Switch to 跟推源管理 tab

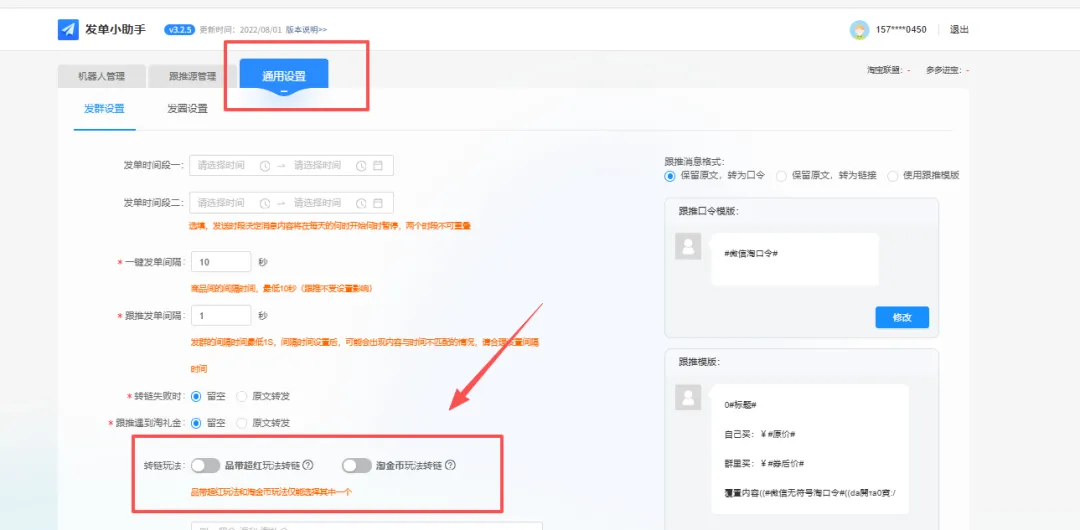[x=193, y=77]
